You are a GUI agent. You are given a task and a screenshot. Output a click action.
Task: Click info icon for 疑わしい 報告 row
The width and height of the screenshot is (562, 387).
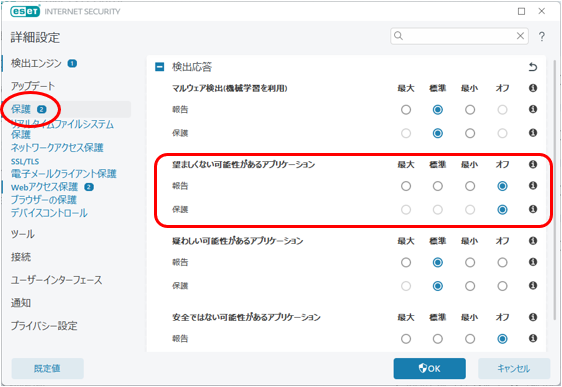tap(533, 262)
